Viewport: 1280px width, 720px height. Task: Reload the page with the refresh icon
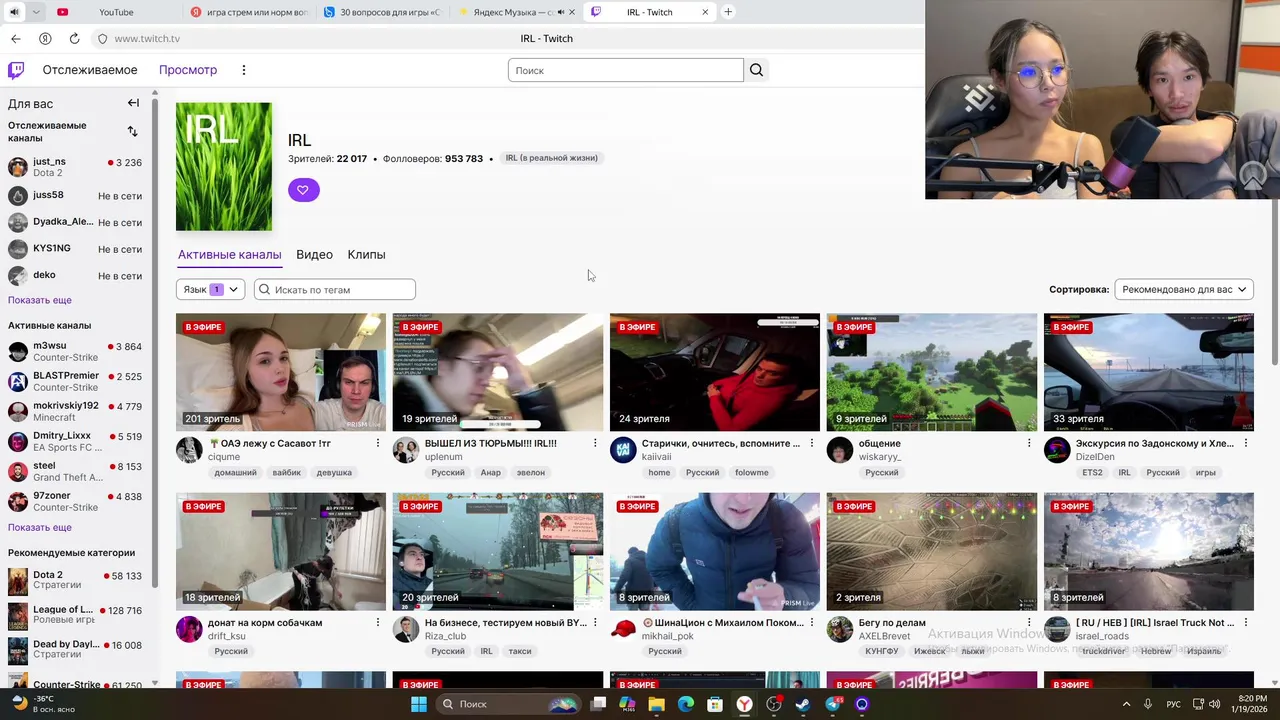[x=74, y=38]
